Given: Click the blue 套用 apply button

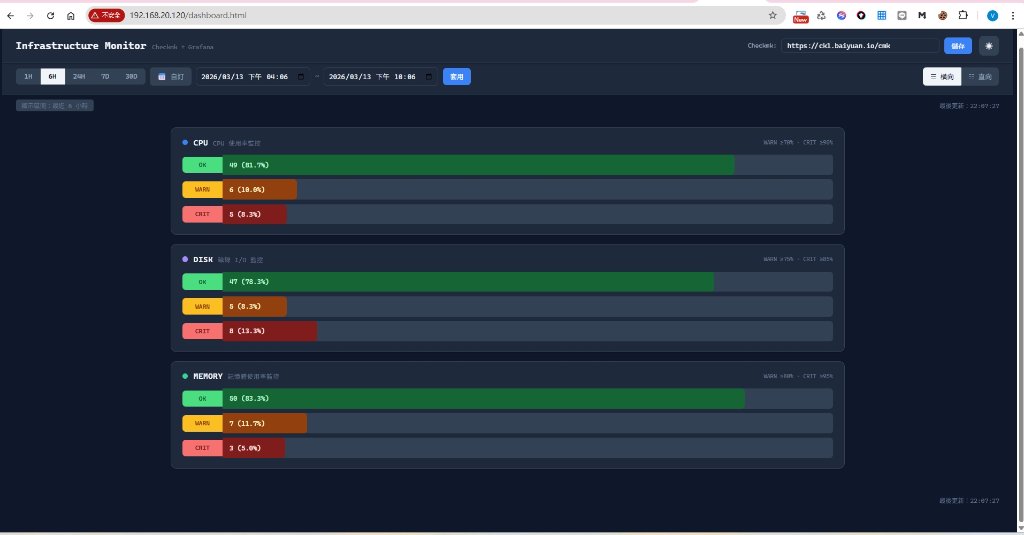Looking at the screenshot, I should tap(456, 76).
